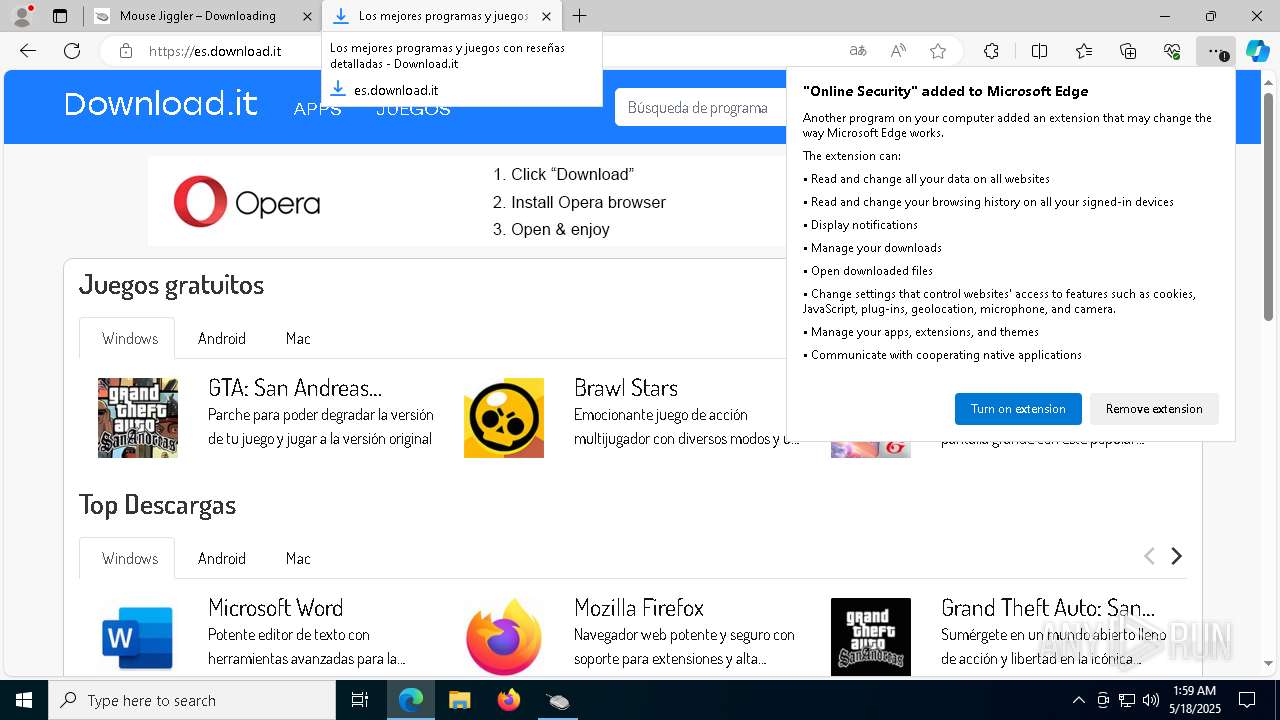Image resolution: width=1280 pixels, height=720 pixels.
Task: Select Android tab under Juegos gratuitos
Action: pyautogui.click(x=222, y=338)
